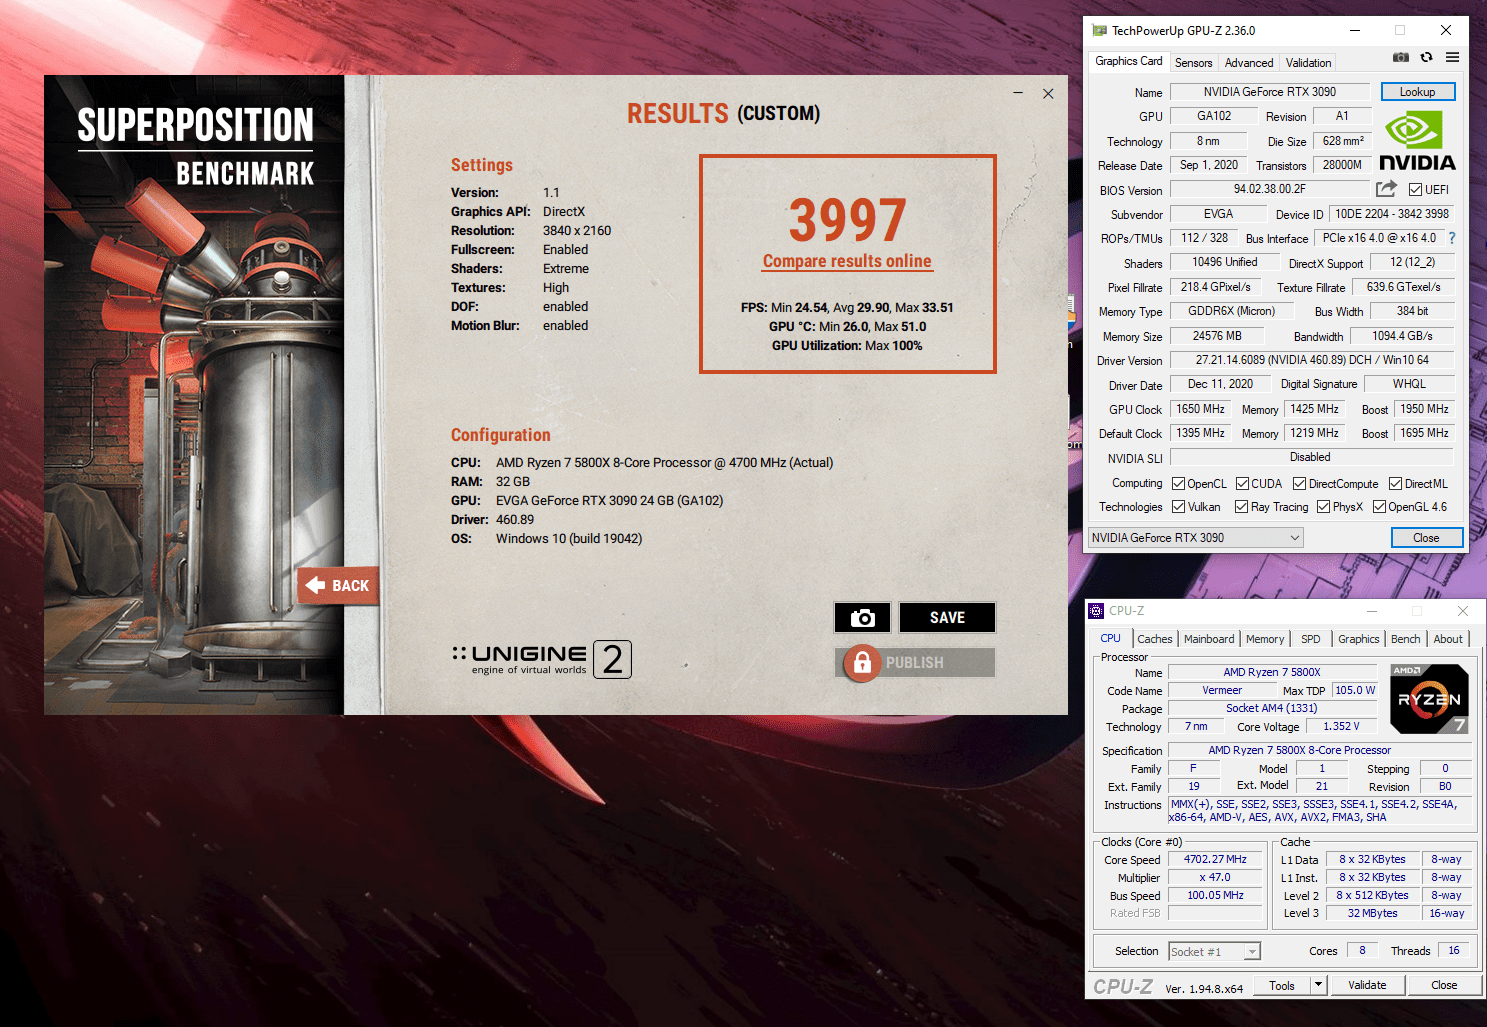Screen dimensions: 1487x1027
Task: Minimize the Superposition results window
Action: [1018, 94]
